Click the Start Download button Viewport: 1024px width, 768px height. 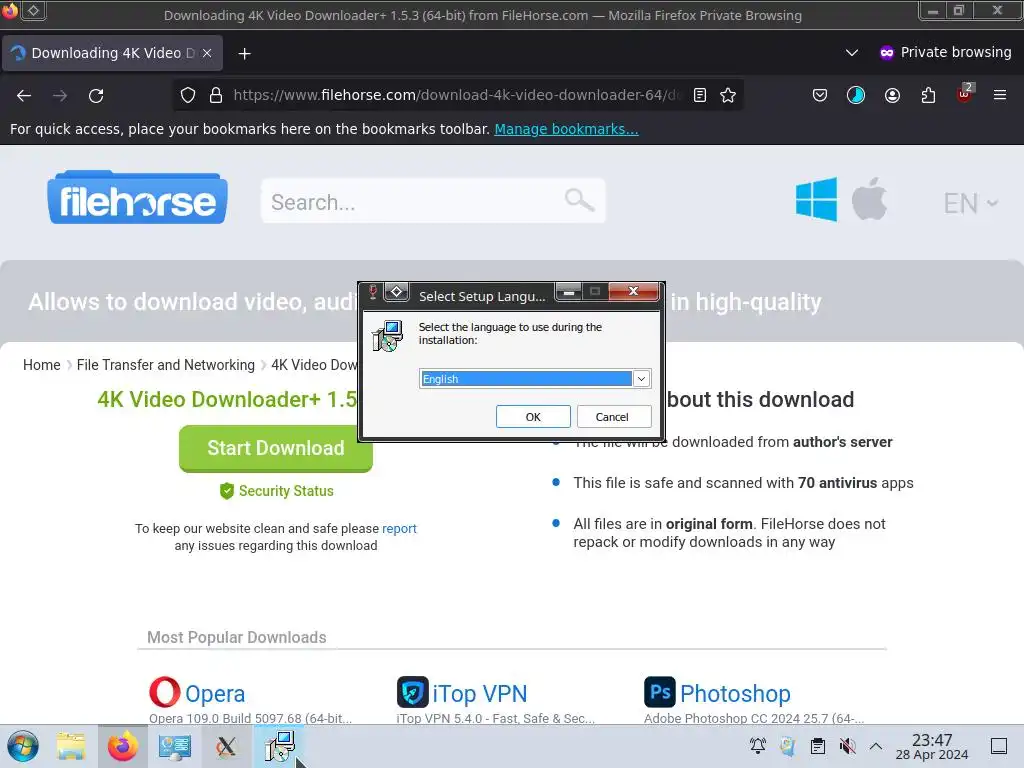click(x=276, y=449)
